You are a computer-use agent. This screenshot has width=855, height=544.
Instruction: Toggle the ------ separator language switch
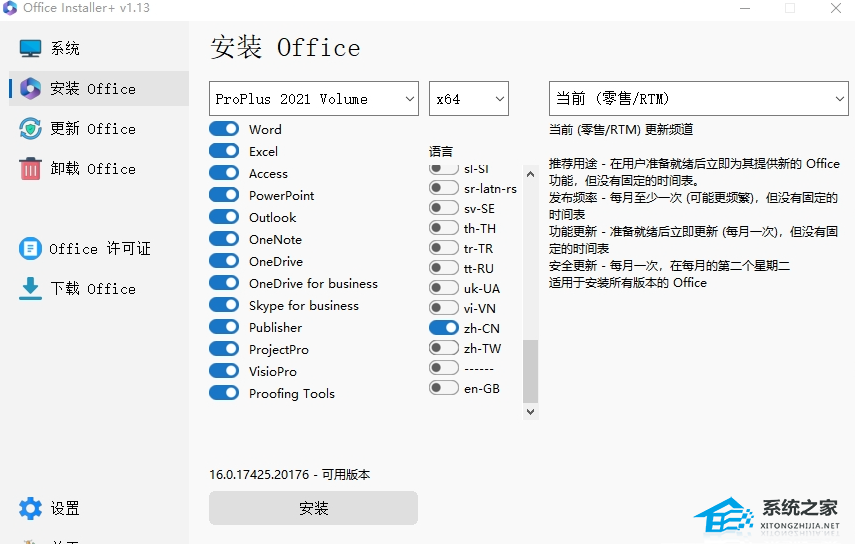(443, 368)
